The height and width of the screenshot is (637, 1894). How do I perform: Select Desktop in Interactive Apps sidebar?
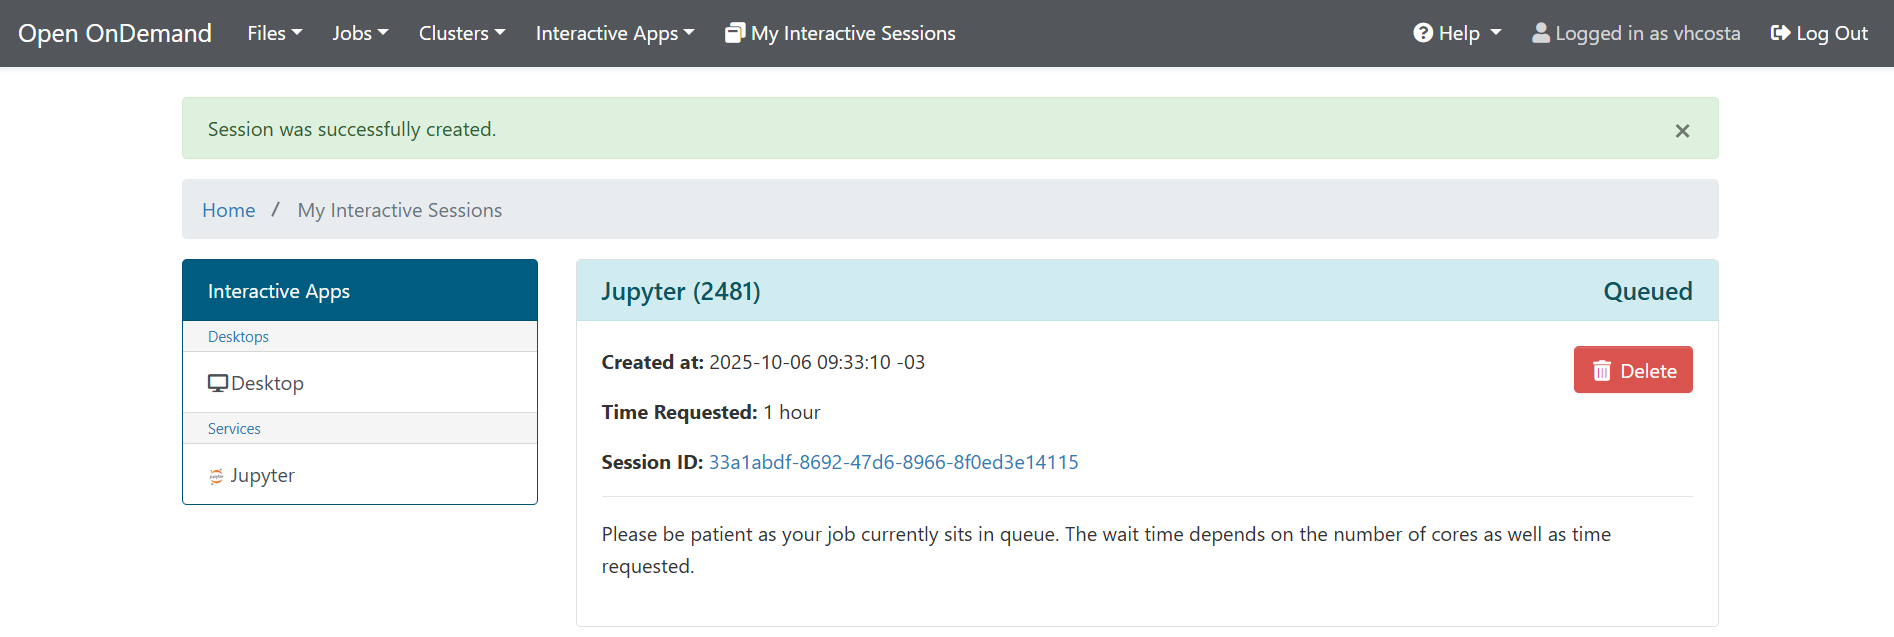[x=267, y=383]
